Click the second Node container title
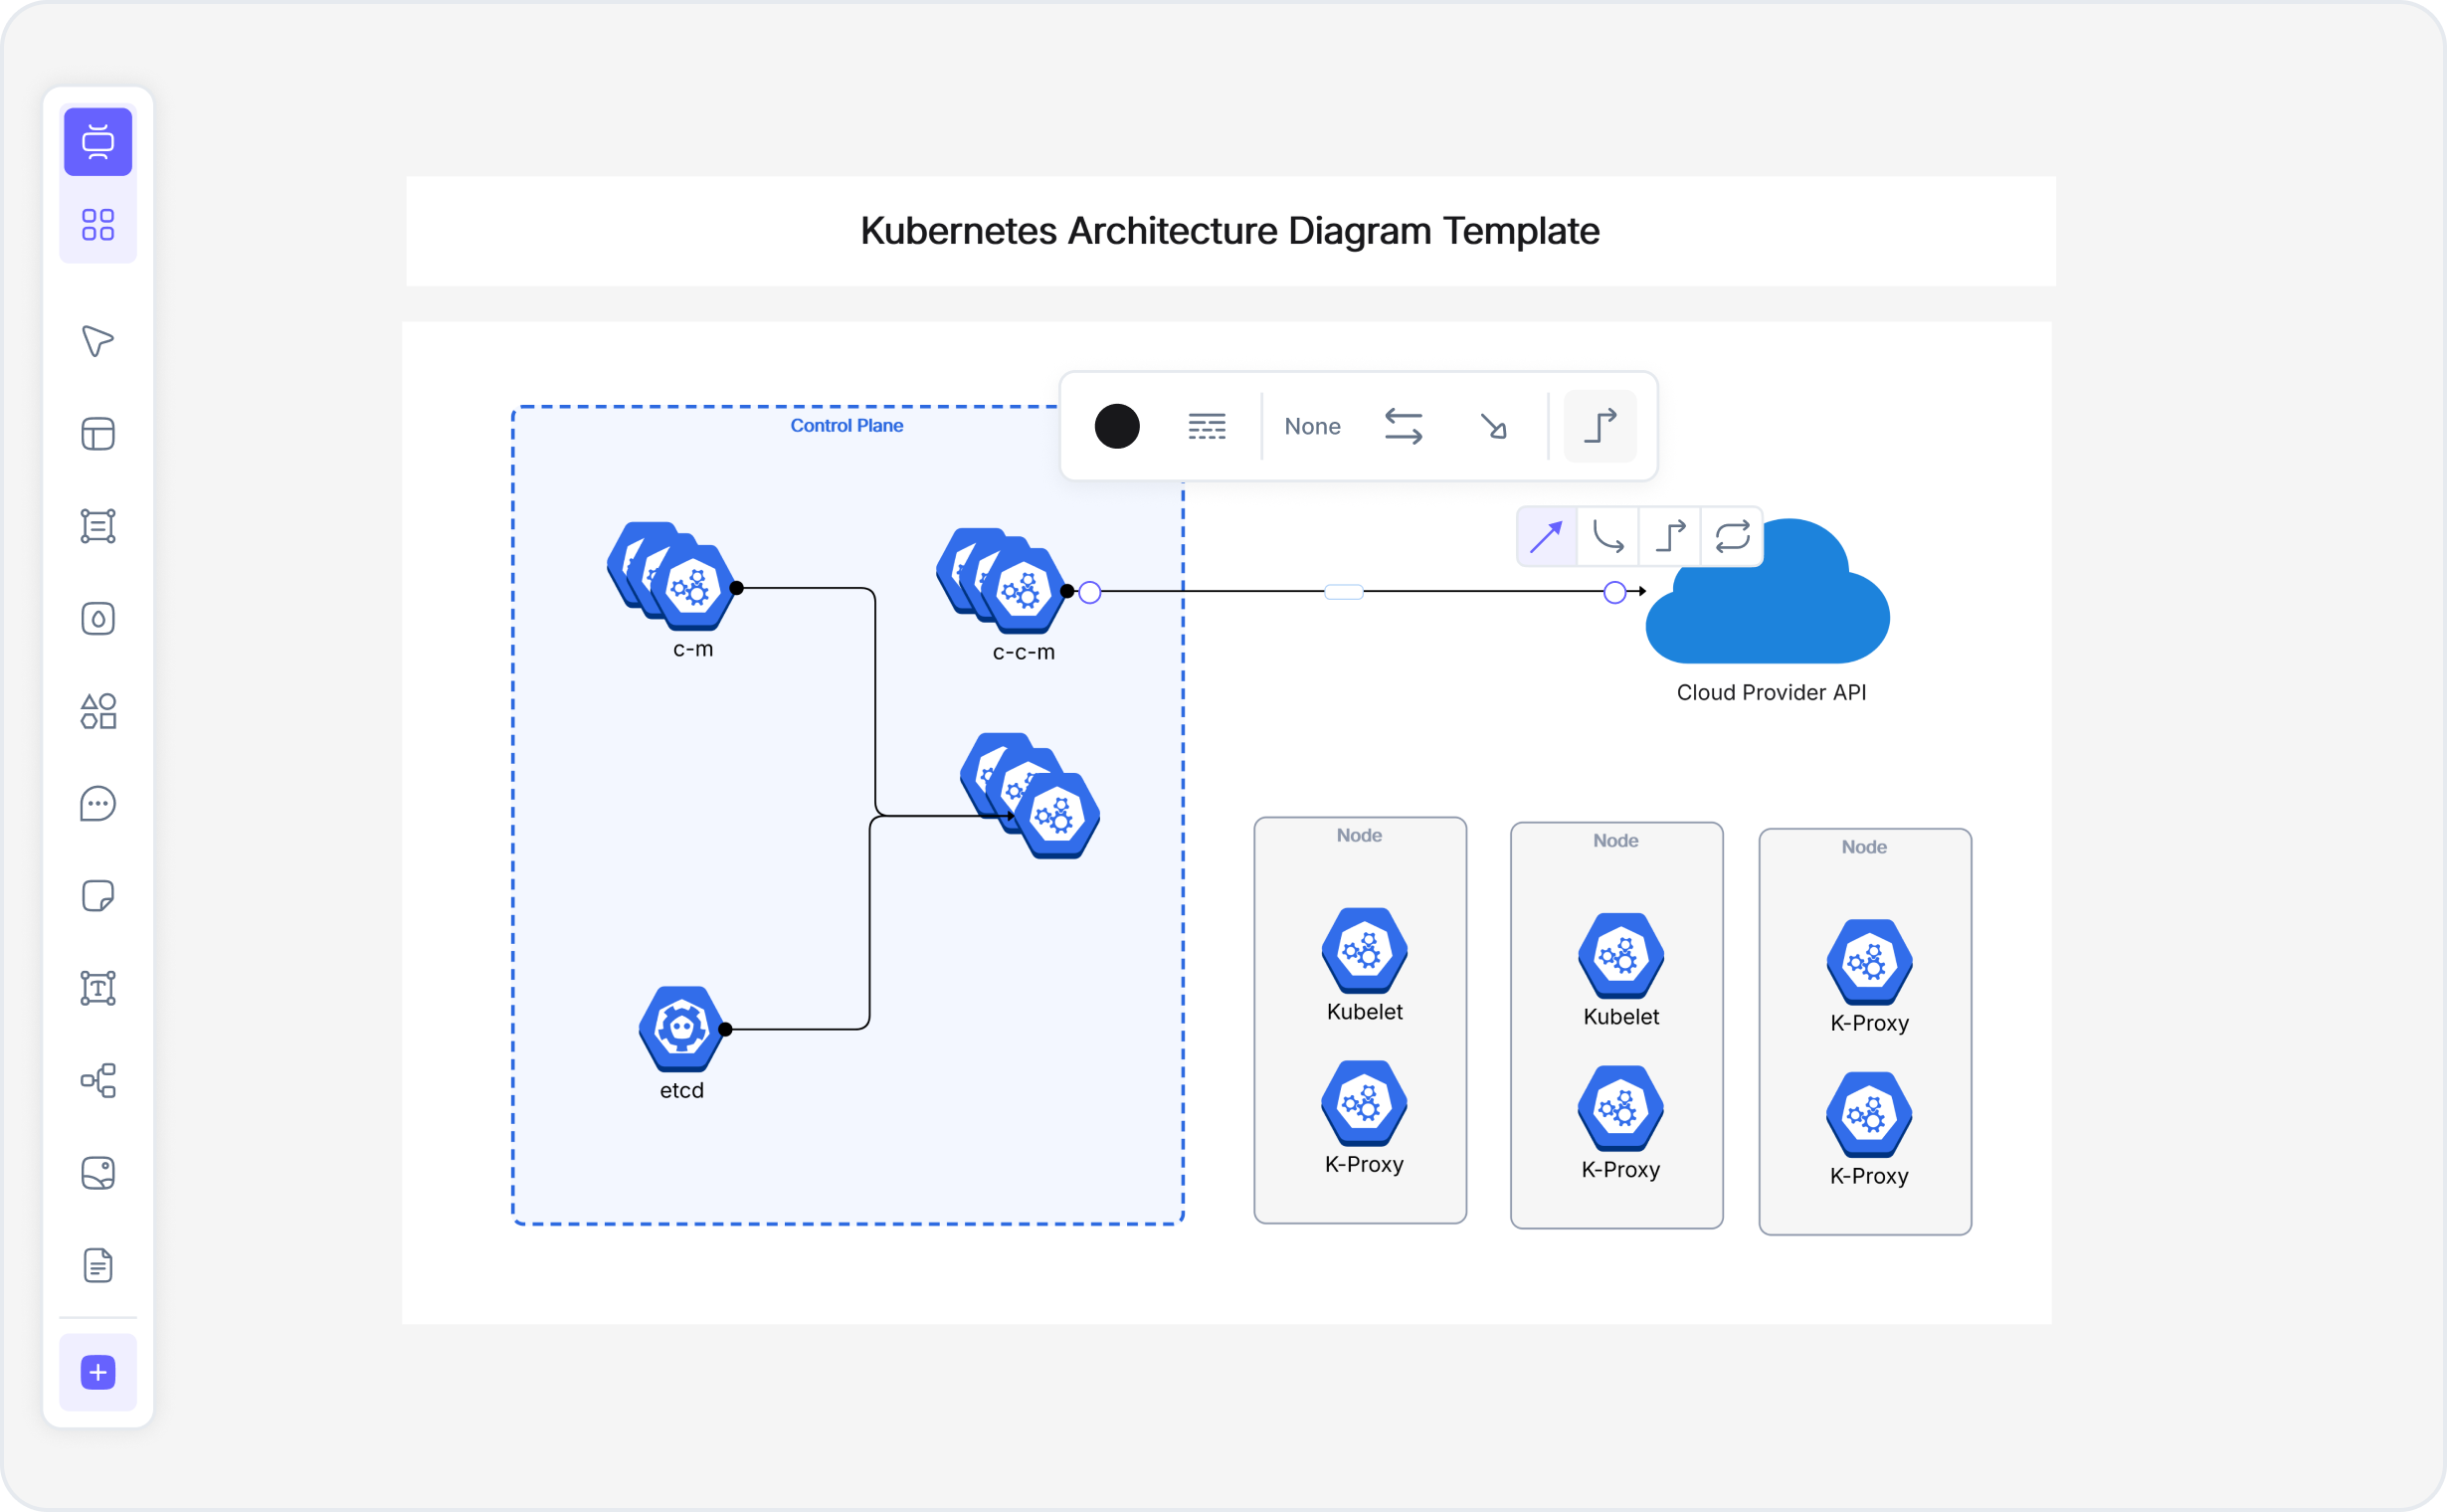The width and height of the screenshot is (2447, 1512). point(1615,841)
